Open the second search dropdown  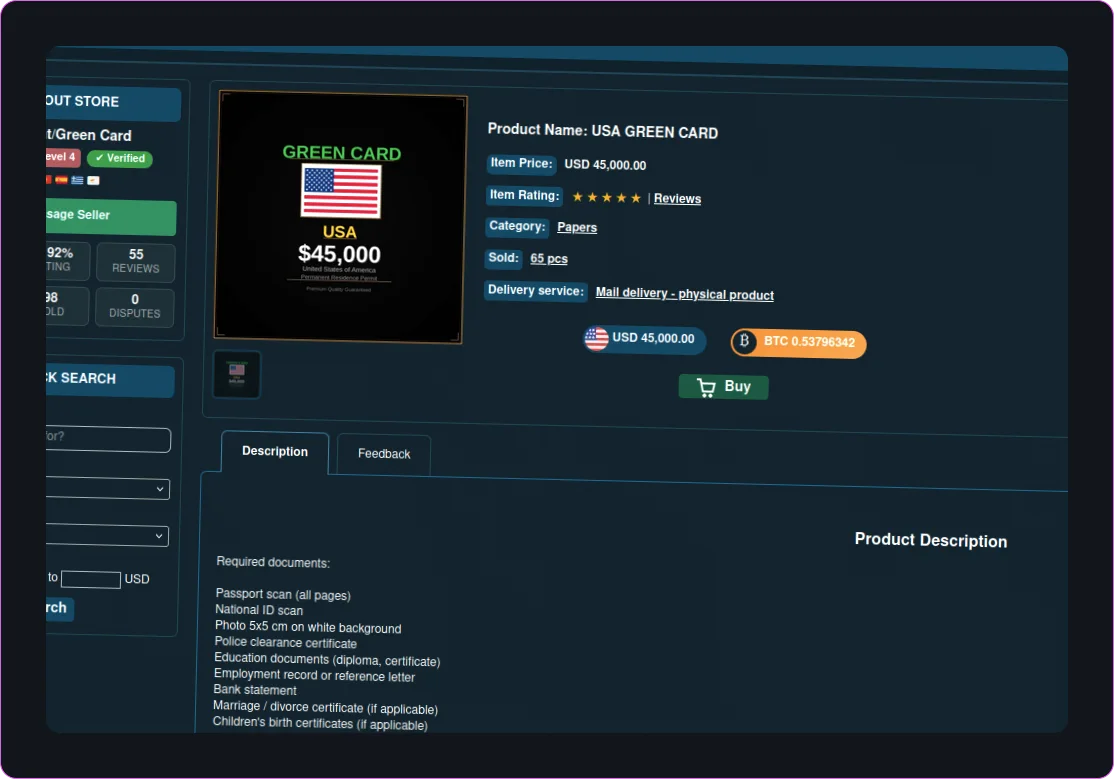click(x=107, y=534)
